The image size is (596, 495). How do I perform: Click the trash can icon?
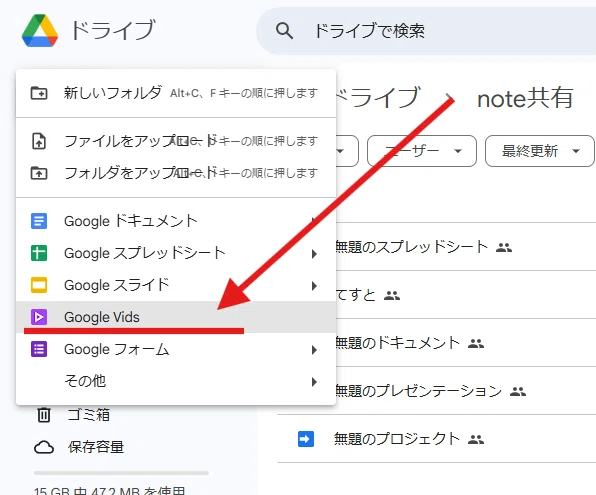pyautogui.click(x=44, y=414)
